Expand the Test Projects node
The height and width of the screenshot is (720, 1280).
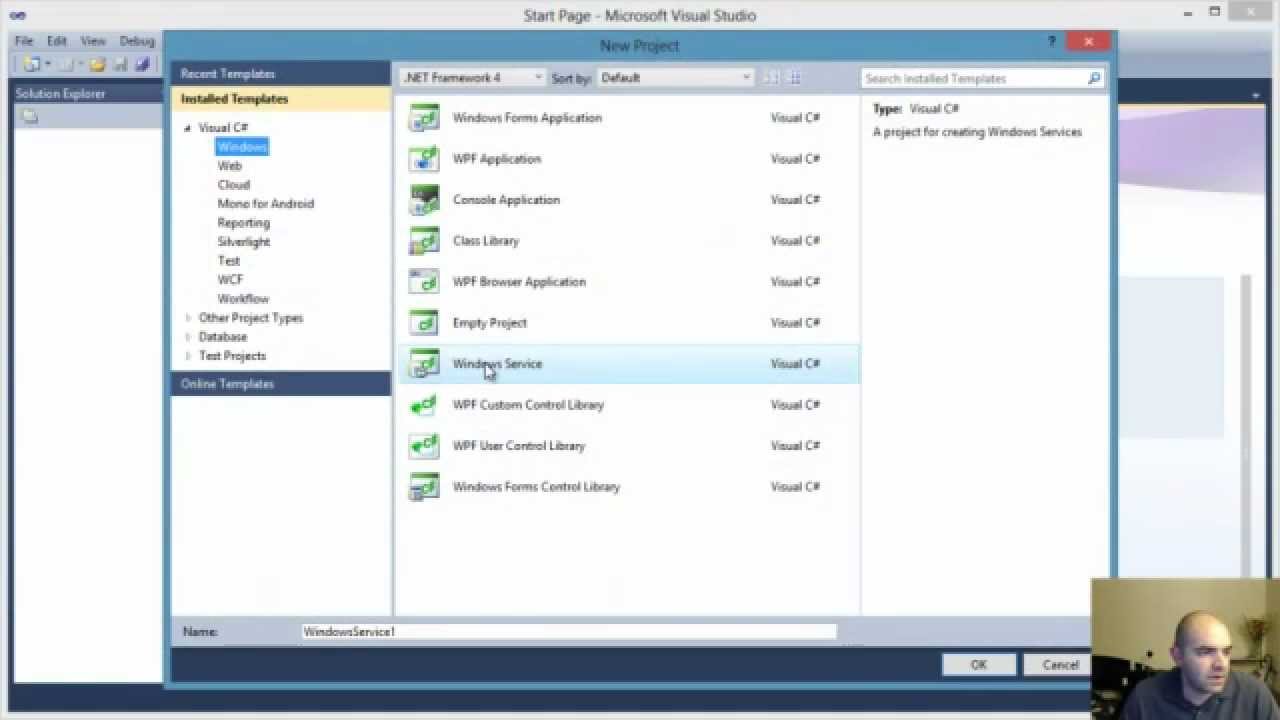click(187, 356)
